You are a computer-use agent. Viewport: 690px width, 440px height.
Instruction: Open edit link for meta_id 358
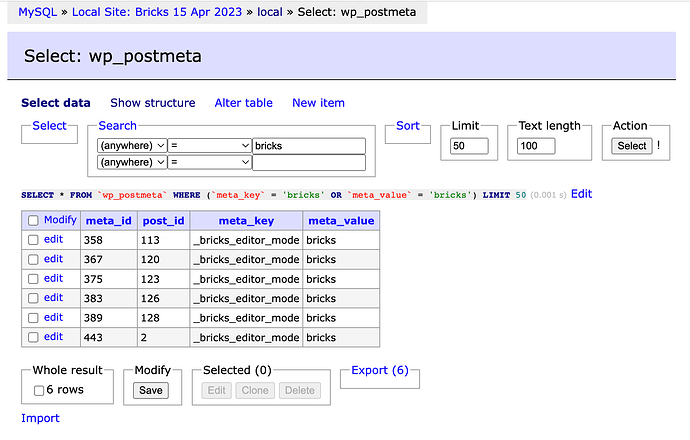coord(53,239)
